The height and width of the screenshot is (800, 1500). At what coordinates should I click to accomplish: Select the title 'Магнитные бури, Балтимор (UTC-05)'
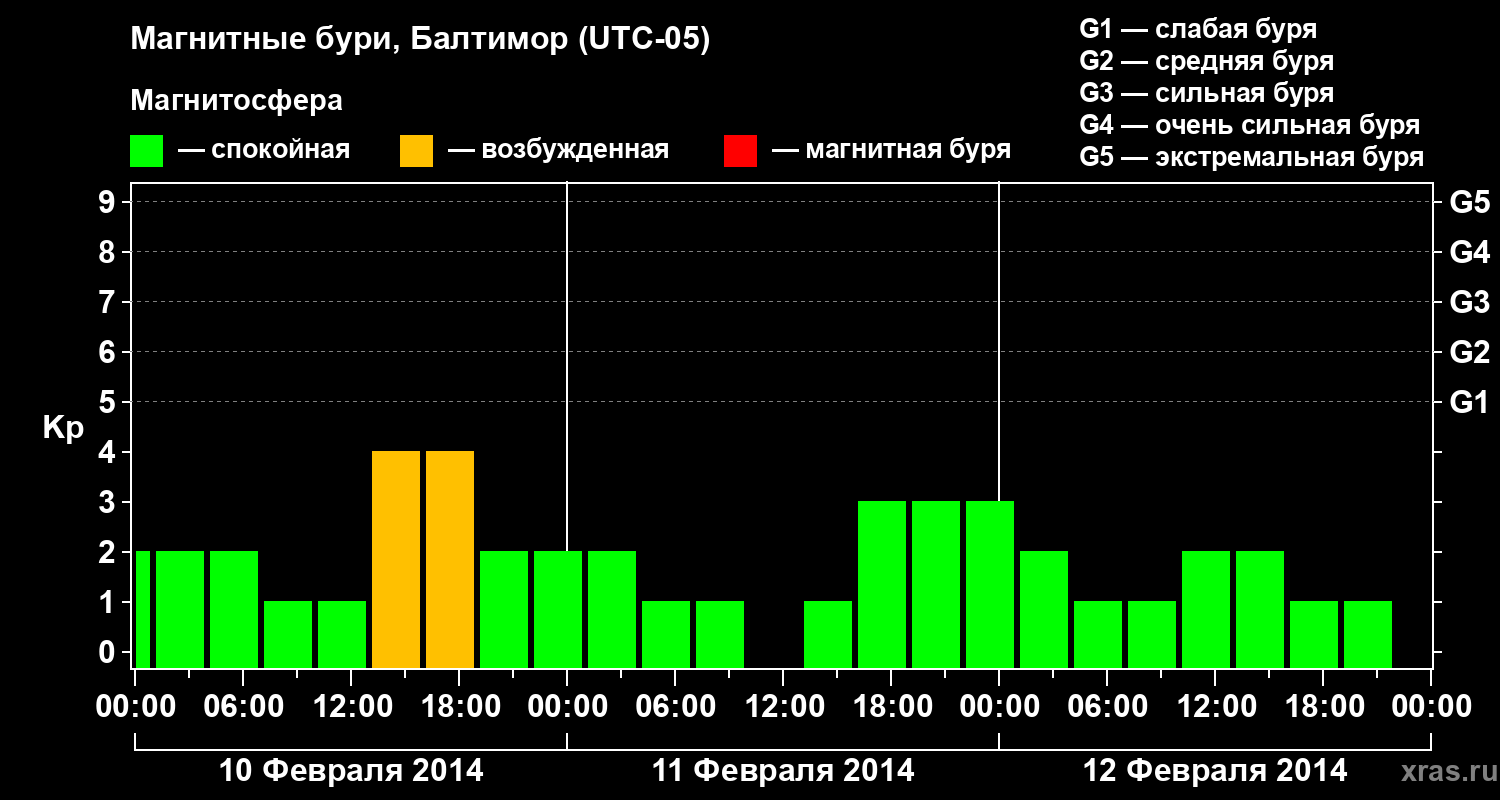(420, 41)
